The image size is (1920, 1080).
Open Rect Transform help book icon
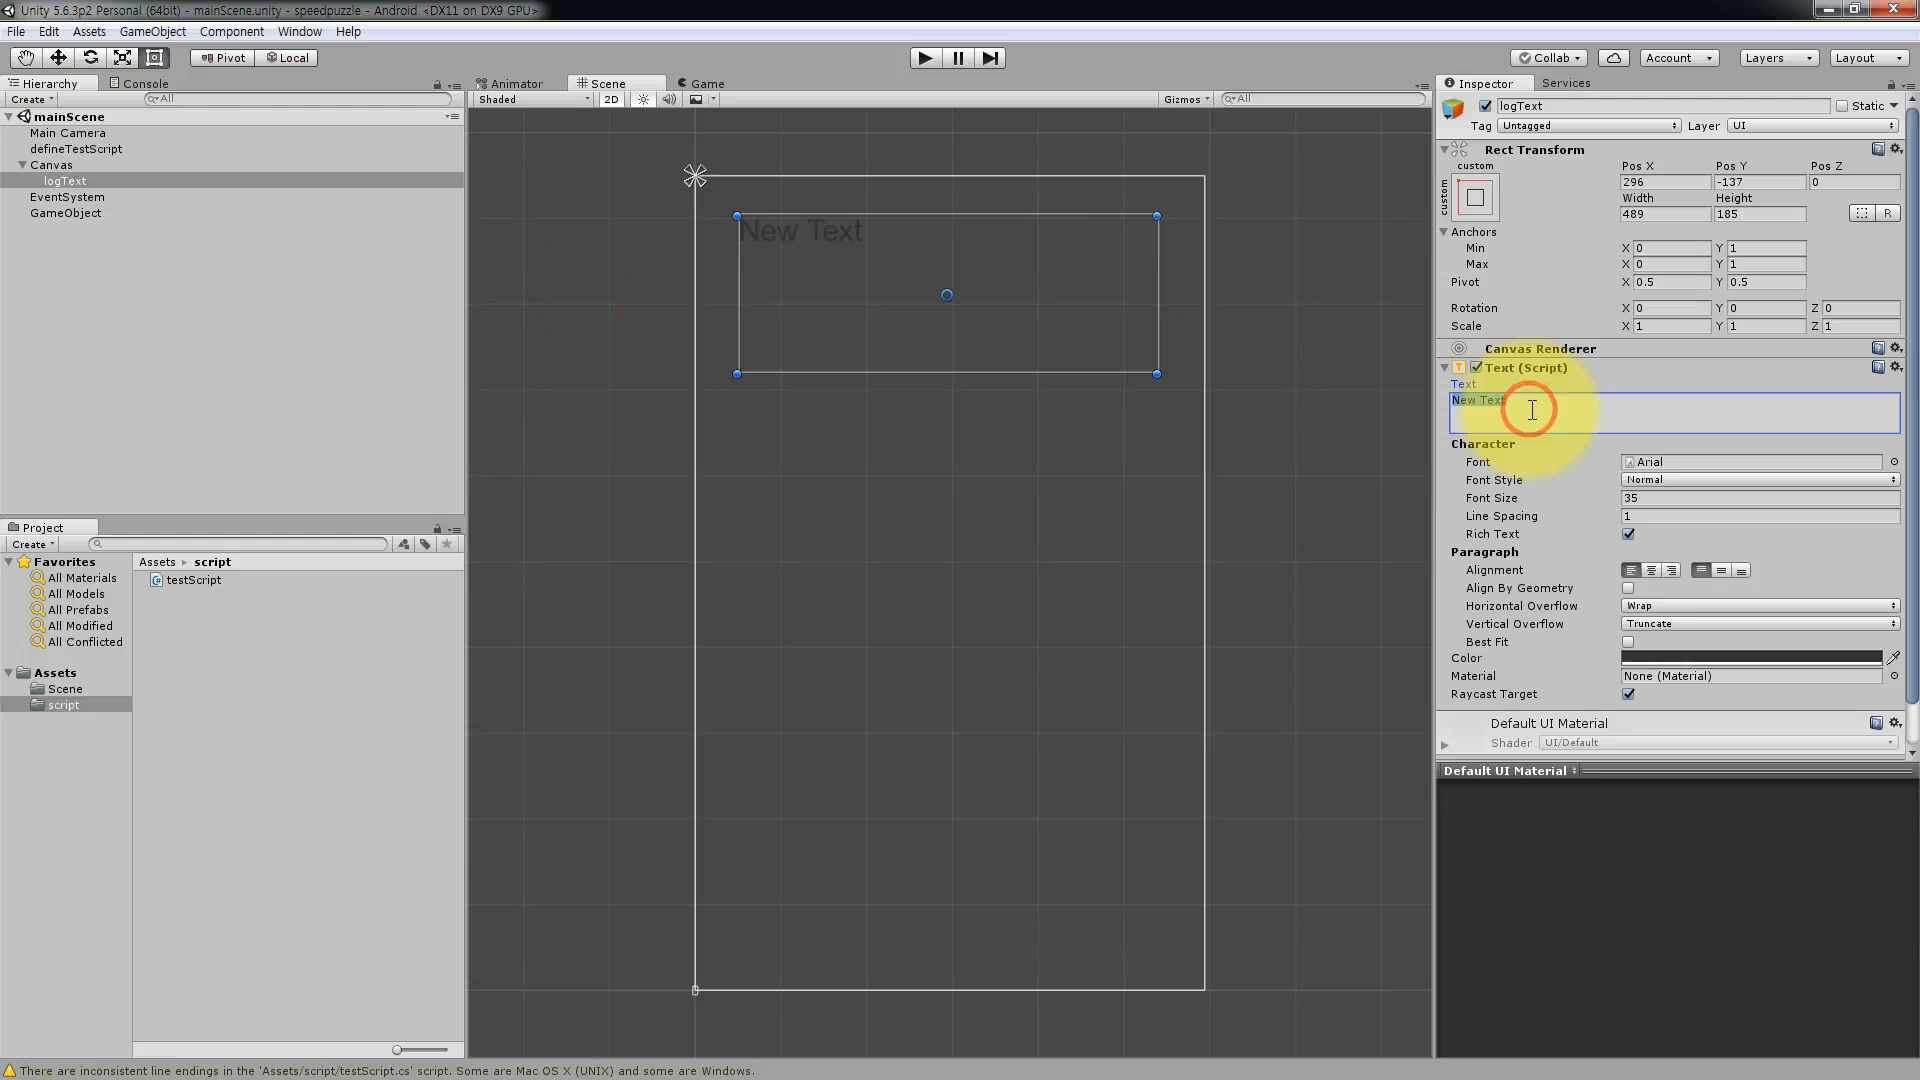click(1878, 149)
